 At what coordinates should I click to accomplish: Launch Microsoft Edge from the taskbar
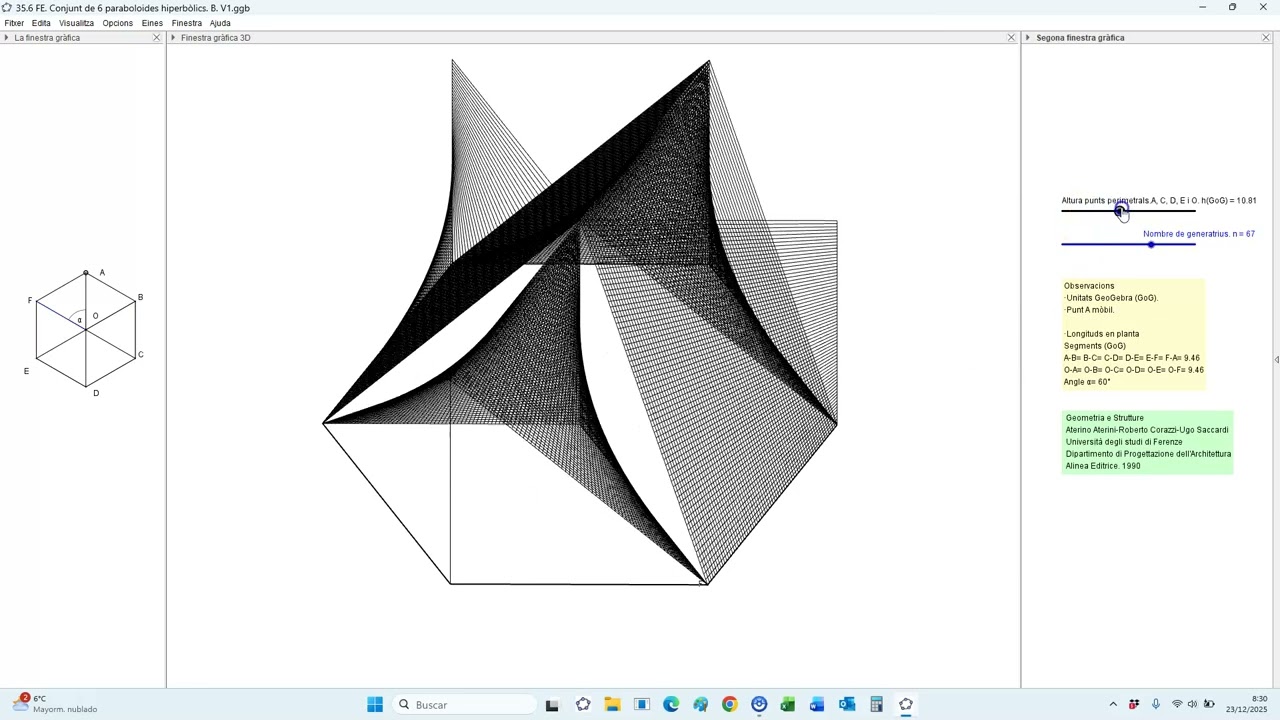tap(671, 705)
